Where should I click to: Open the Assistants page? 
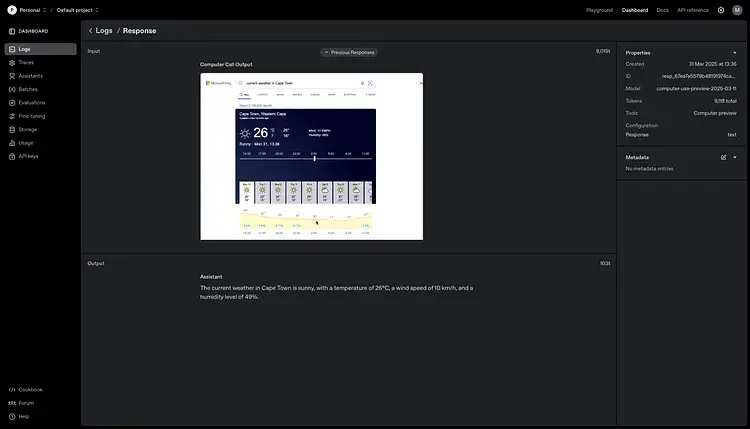[x=30, y=76]
